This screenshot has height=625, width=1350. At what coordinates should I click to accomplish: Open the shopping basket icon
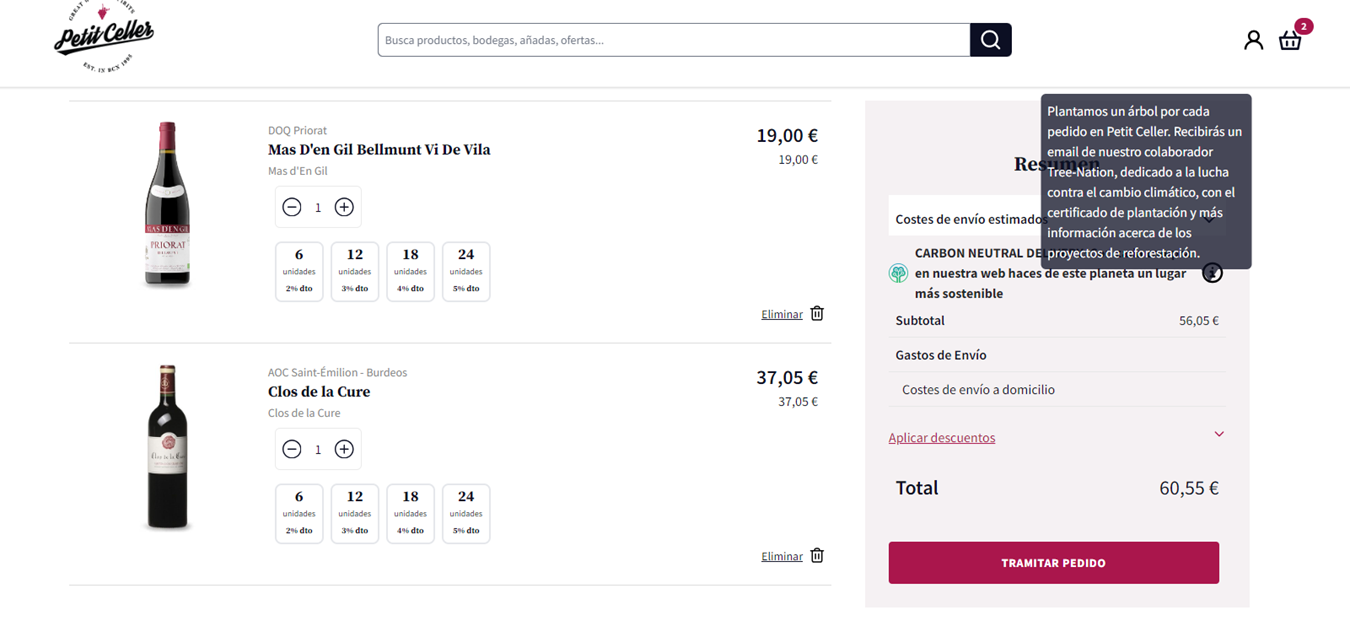[1290, 40]
